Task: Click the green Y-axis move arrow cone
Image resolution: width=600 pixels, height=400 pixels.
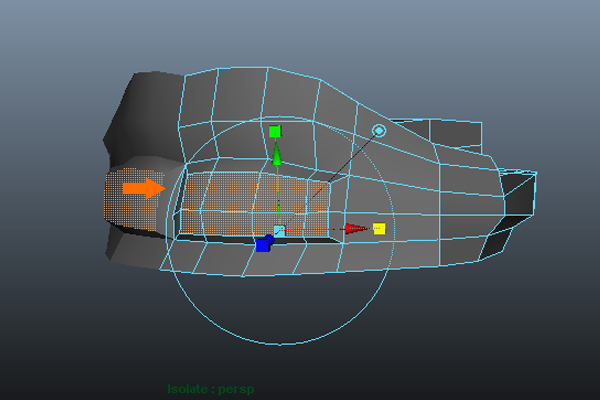Action: 277,155
